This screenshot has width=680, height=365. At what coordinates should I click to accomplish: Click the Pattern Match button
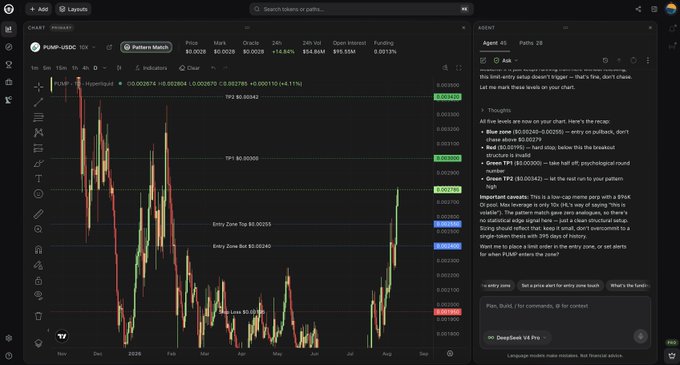coord(146,47)
